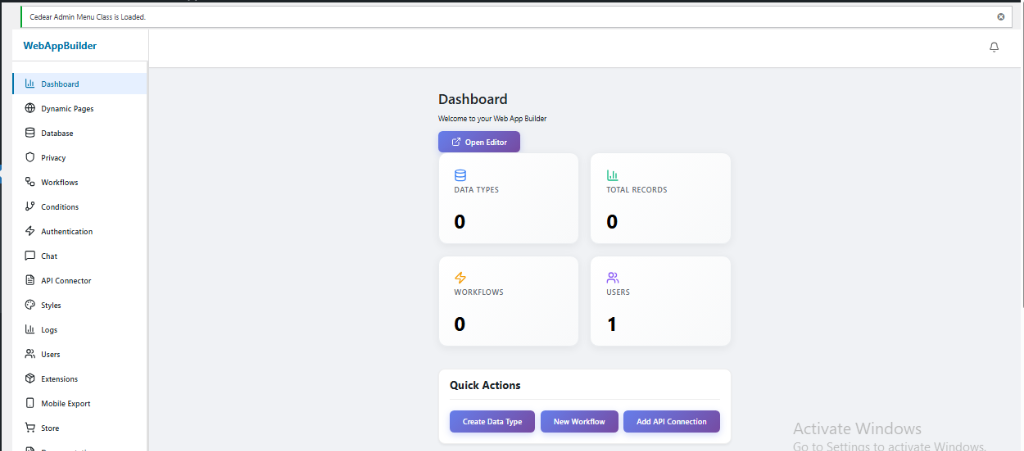The width and height of the screenshot is (1024, 451).
Task: Open Chat from the sidebar
Action: click(x=79, y=256)
